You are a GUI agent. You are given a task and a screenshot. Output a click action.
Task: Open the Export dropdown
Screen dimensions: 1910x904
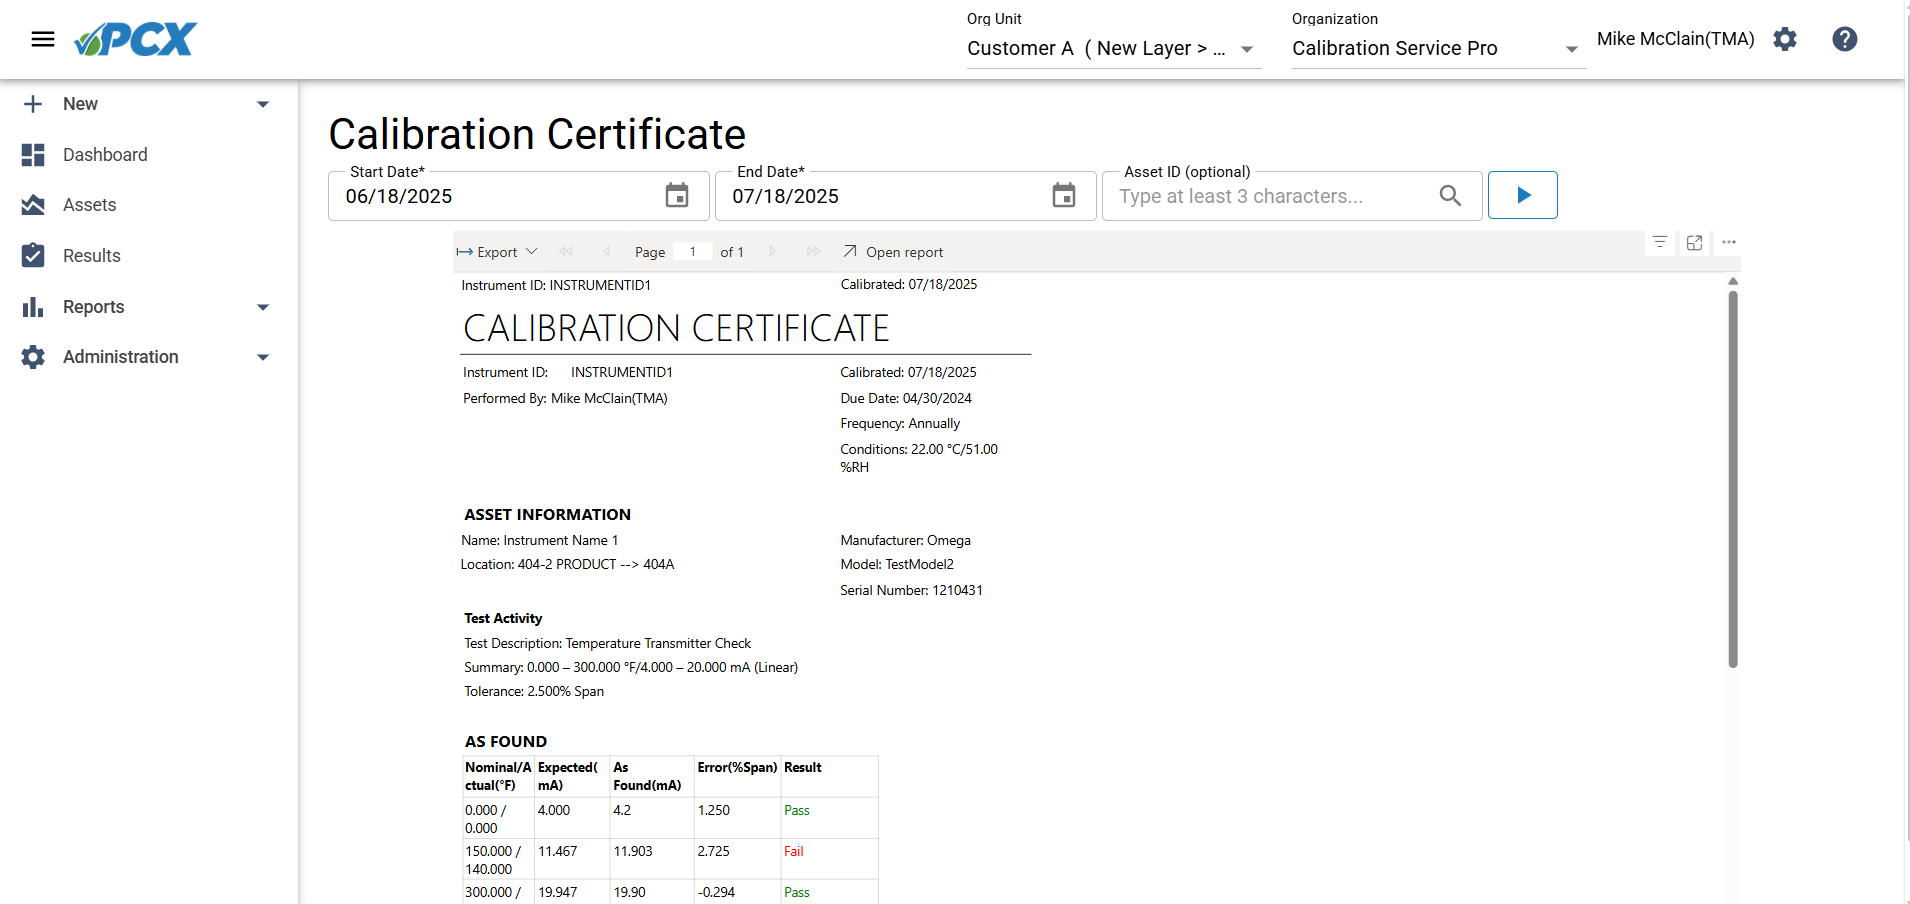pos(497,252)
